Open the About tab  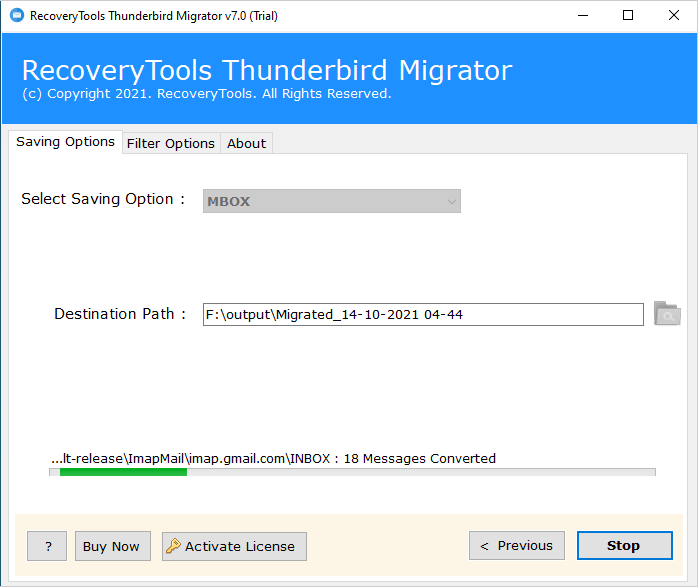(246, 144)
